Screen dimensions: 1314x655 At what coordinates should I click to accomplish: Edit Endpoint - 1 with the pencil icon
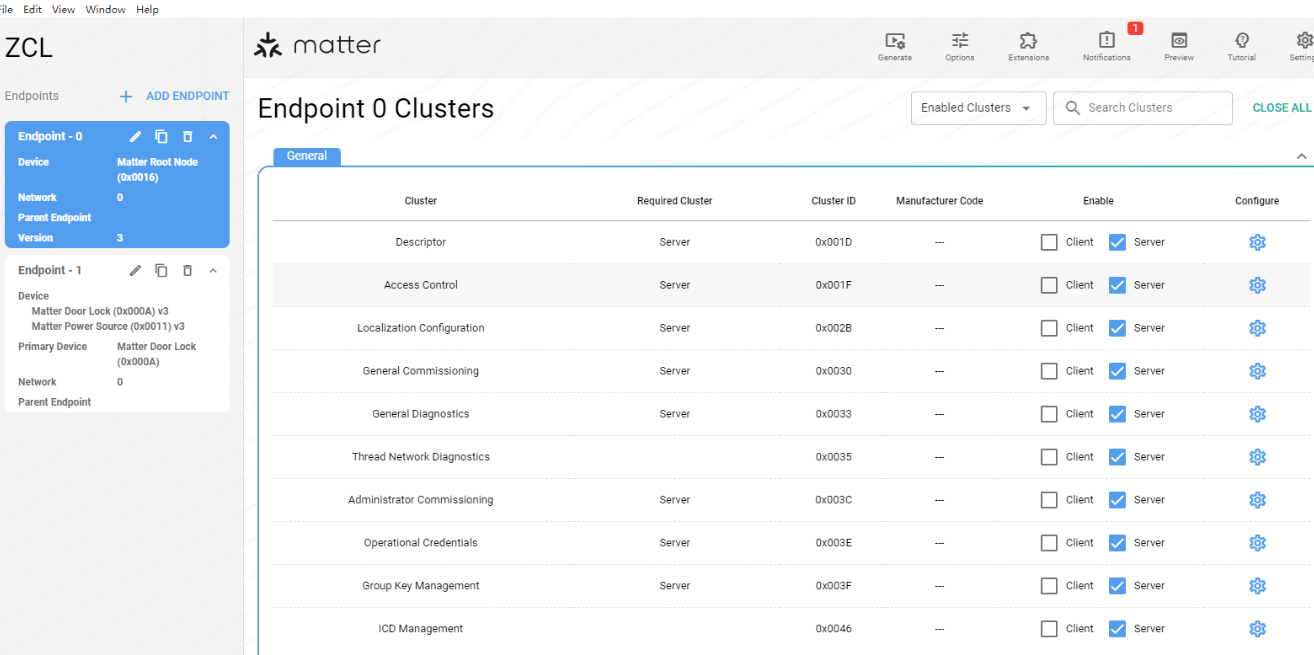pos(136,271)
